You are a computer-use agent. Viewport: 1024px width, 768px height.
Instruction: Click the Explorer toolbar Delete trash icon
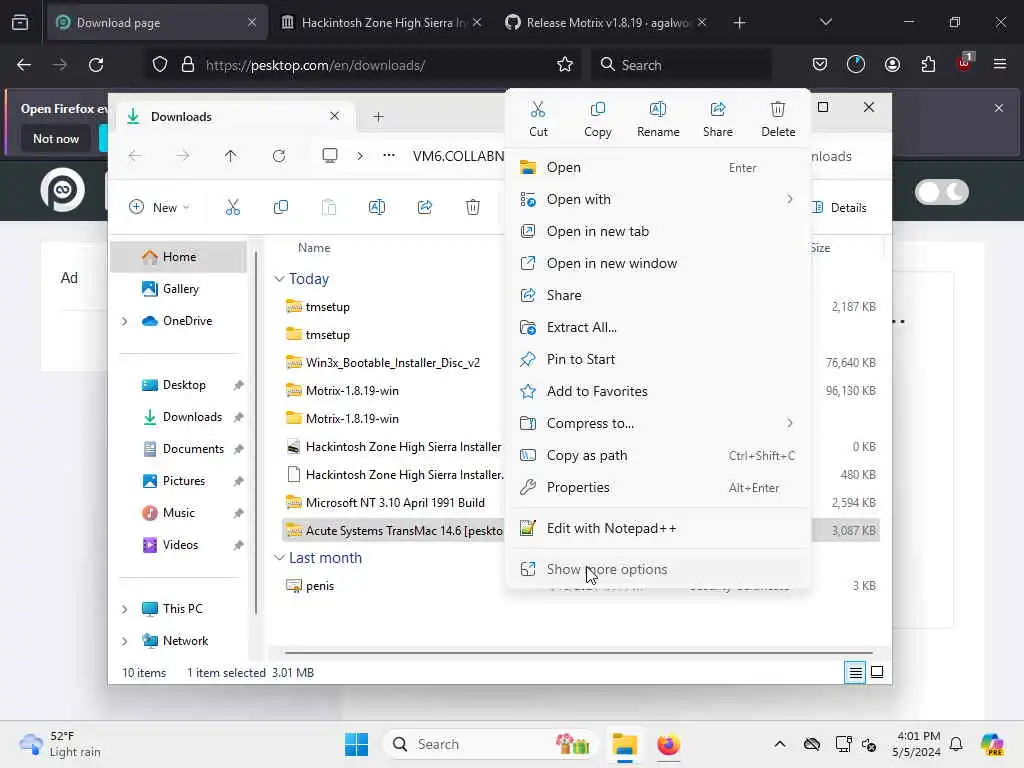pyautogui.click(x=473, y=208)
